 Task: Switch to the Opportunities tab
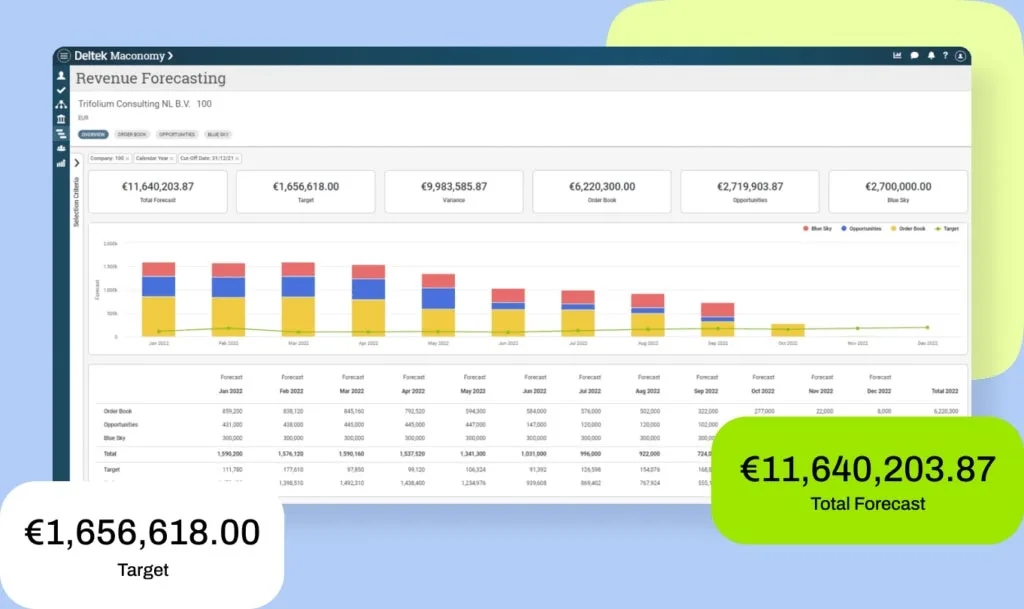point(177,134)
